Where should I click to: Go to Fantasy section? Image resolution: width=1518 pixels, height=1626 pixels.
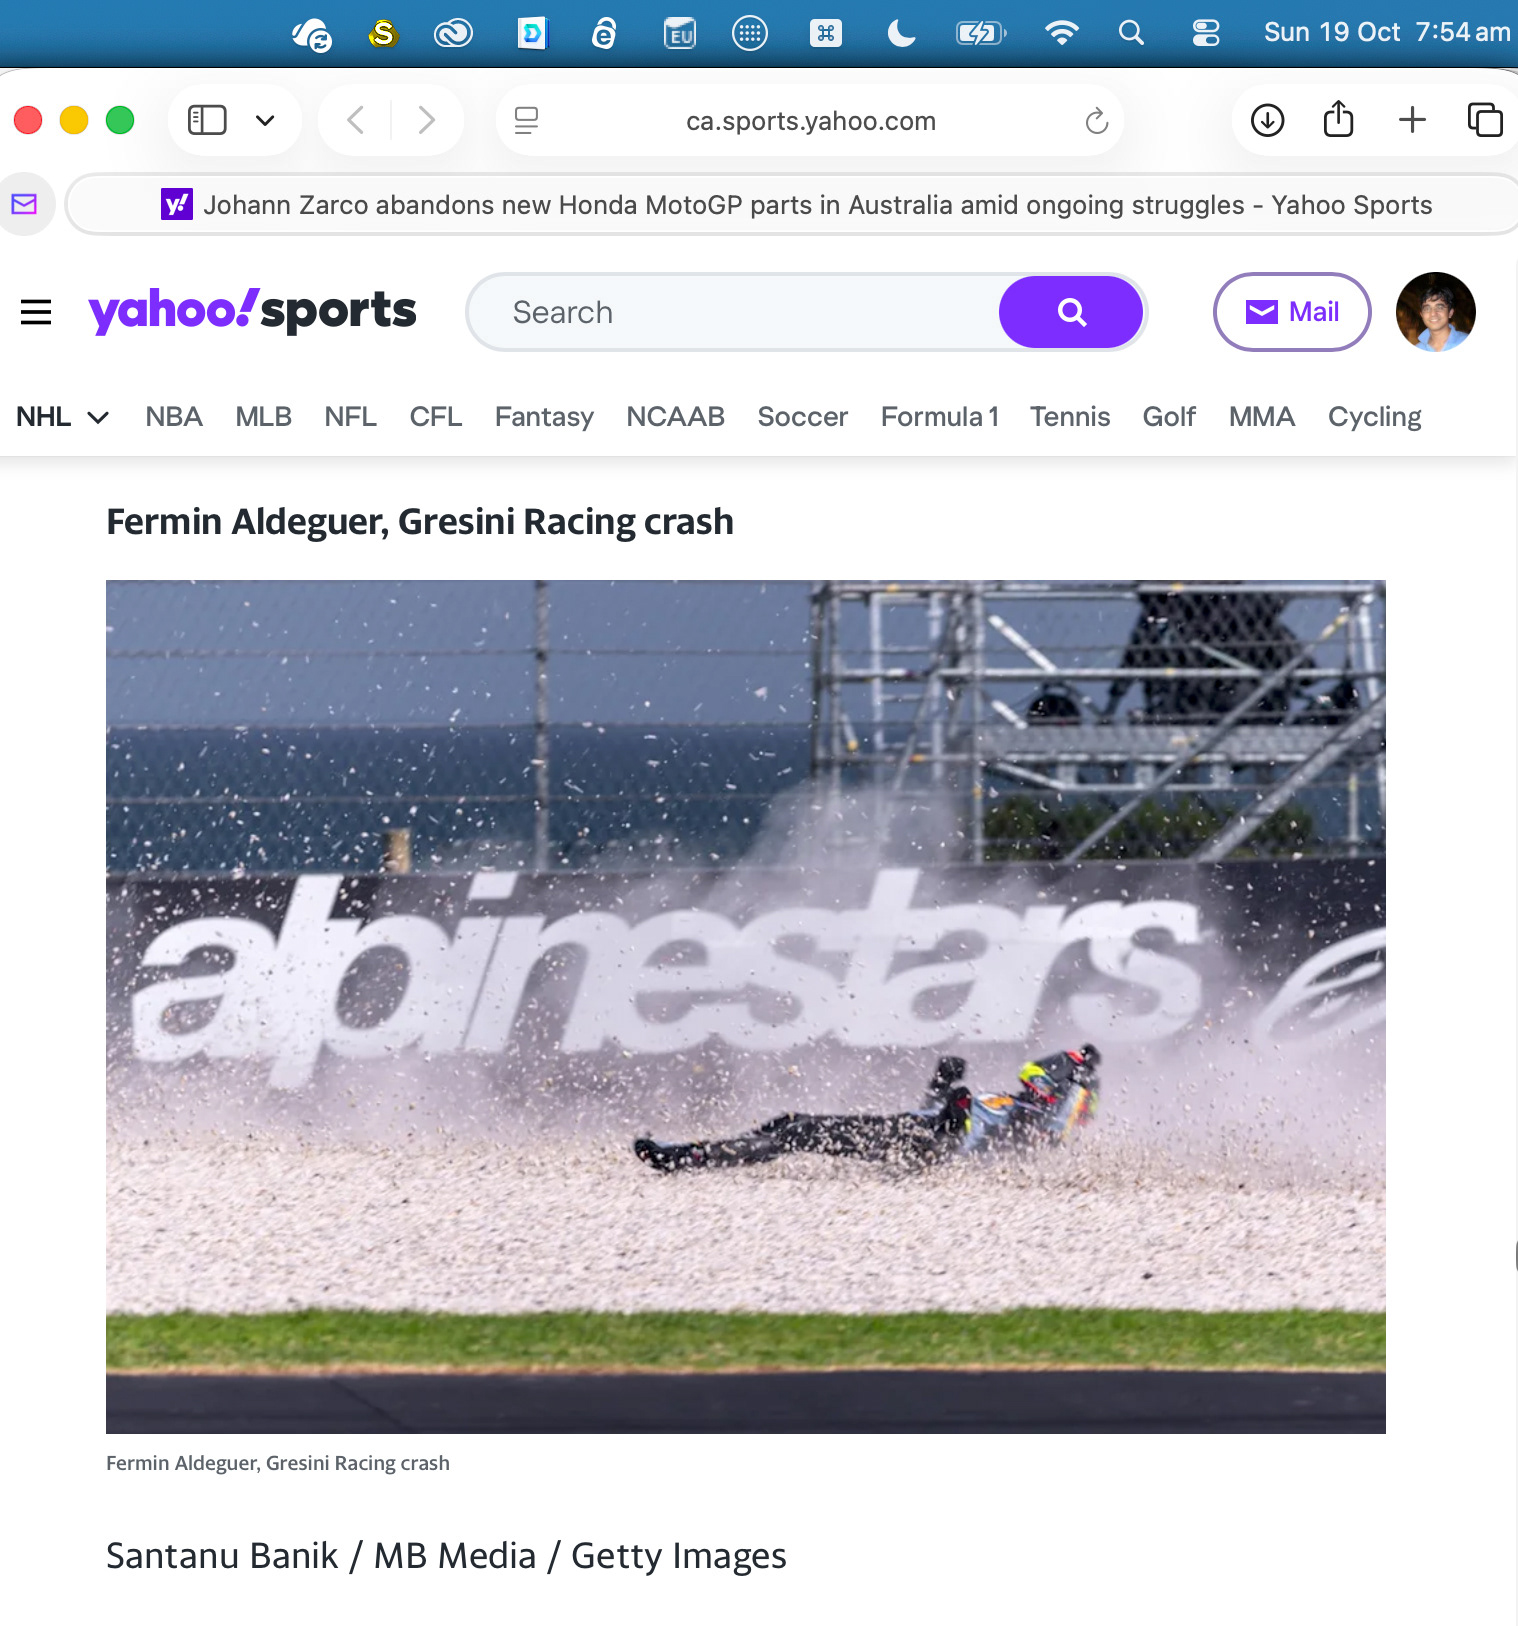coord(544,417)
